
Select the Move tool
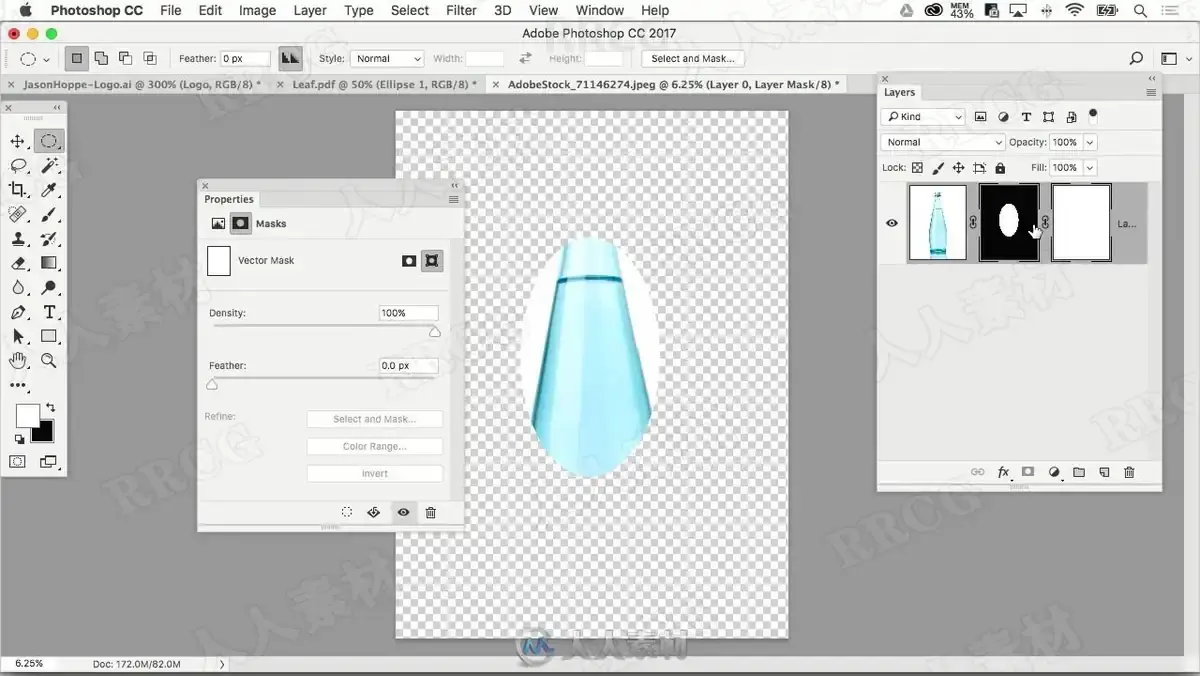click(x=18, y=141)
